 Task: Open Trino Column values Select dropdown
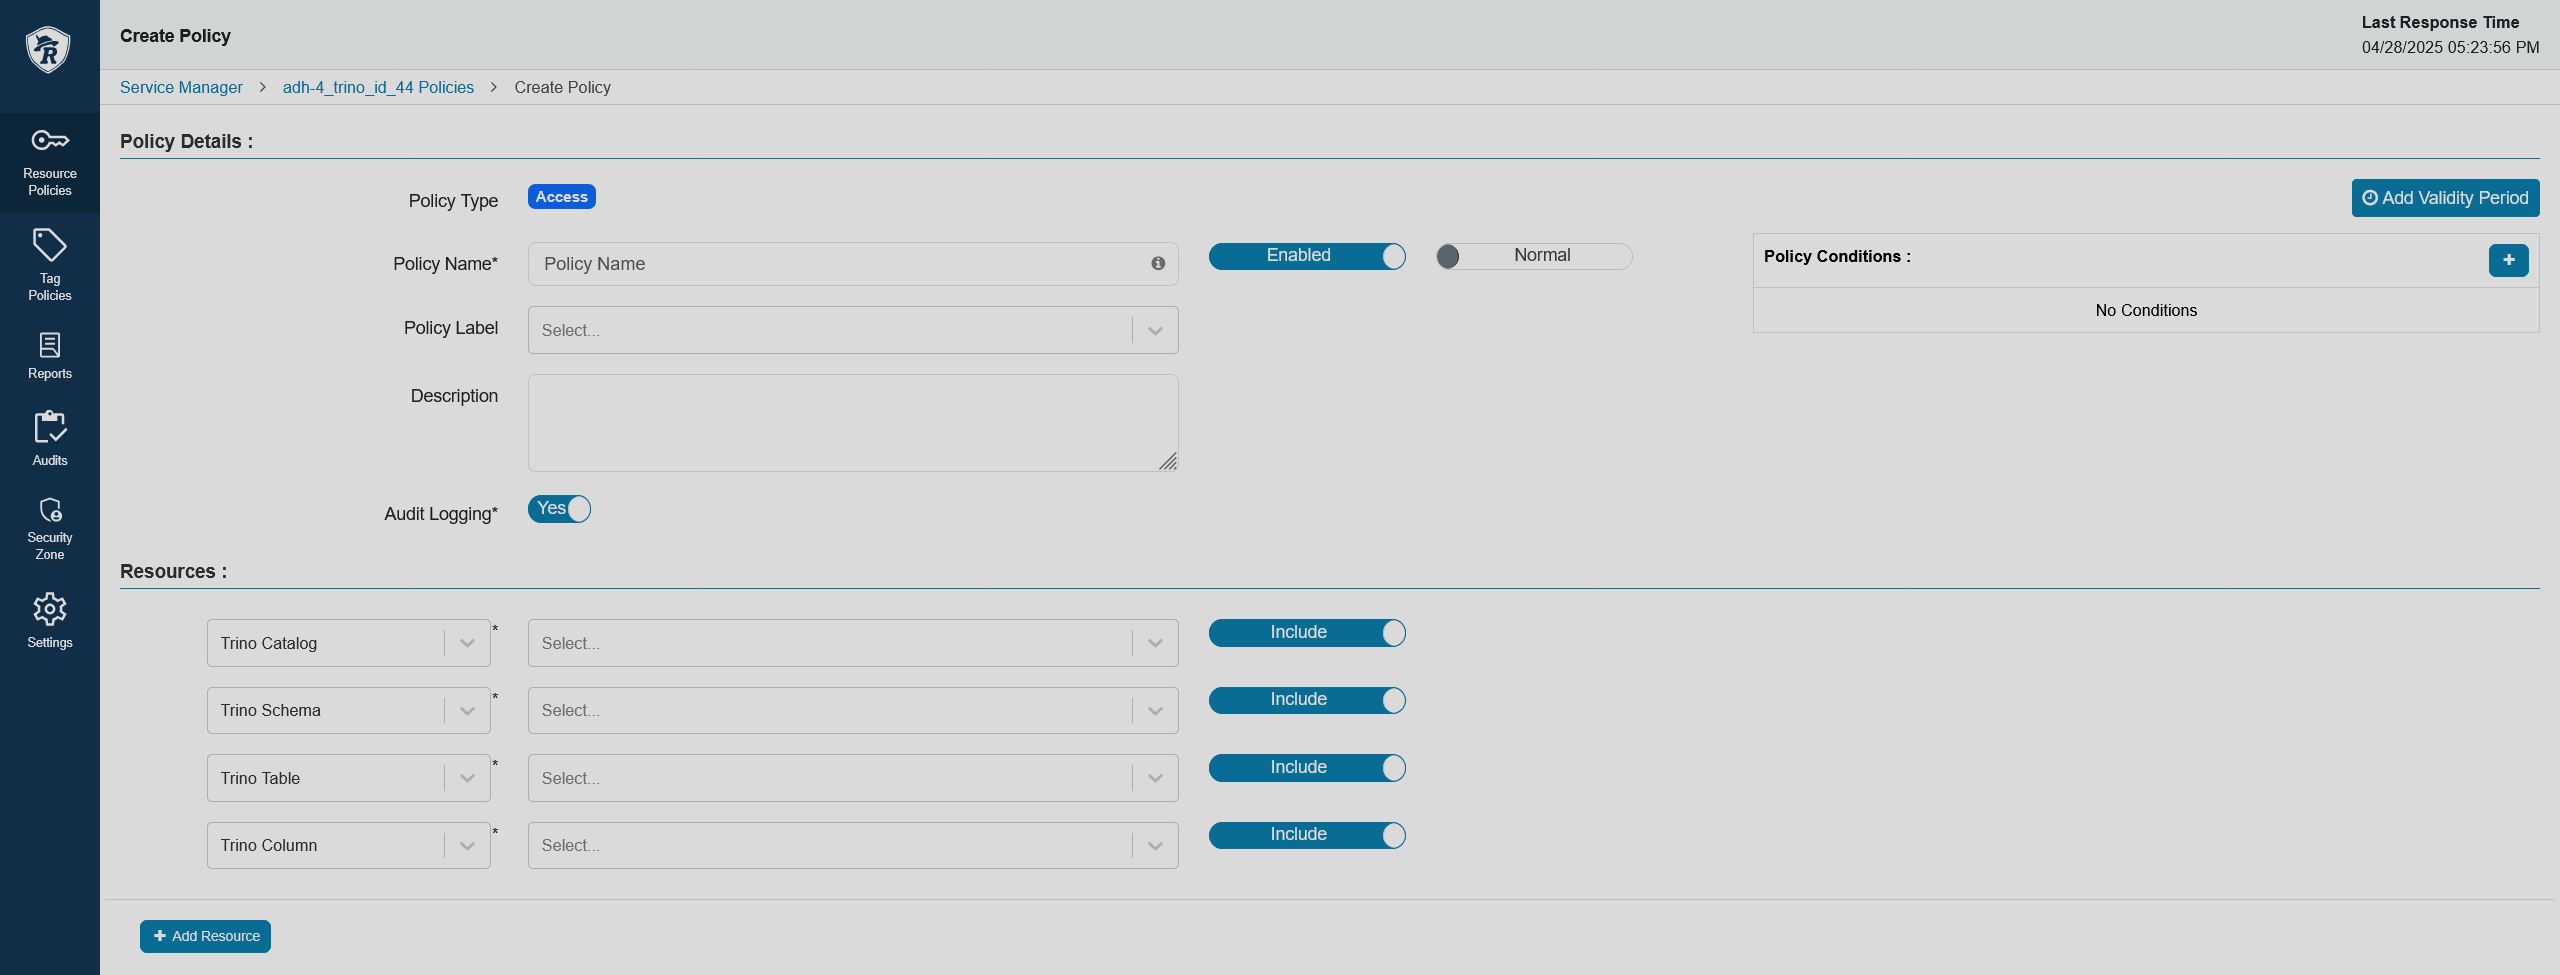853,845
